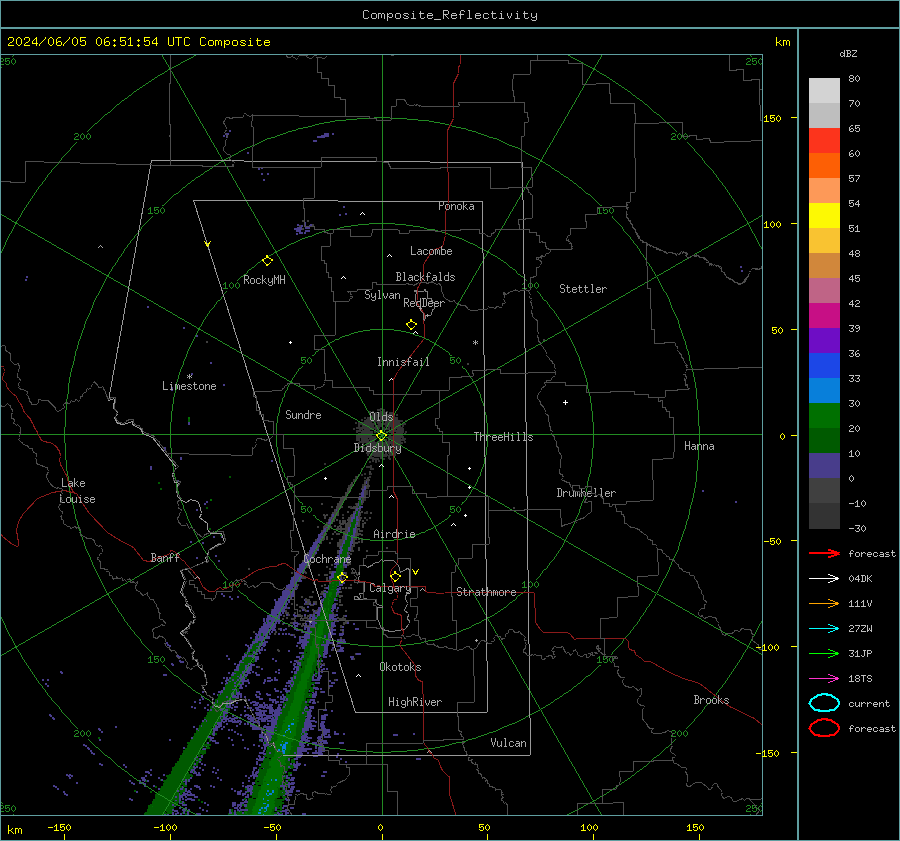Click the cyan ellipse marked current
The height and width of the screenshot is (841, 900).
tap(824, 703)
